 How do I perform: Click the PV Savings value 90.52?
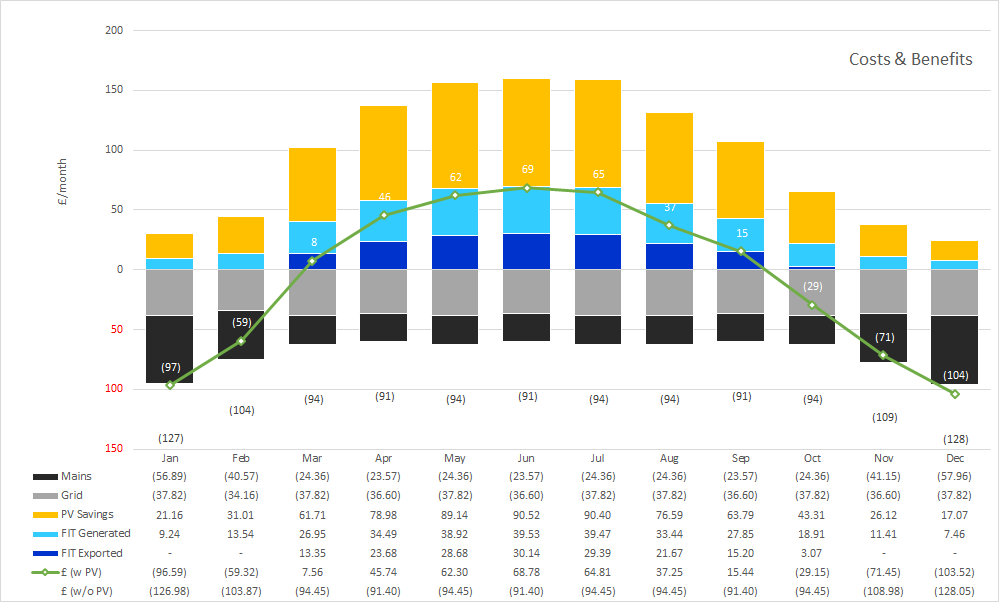coord(526,515)
